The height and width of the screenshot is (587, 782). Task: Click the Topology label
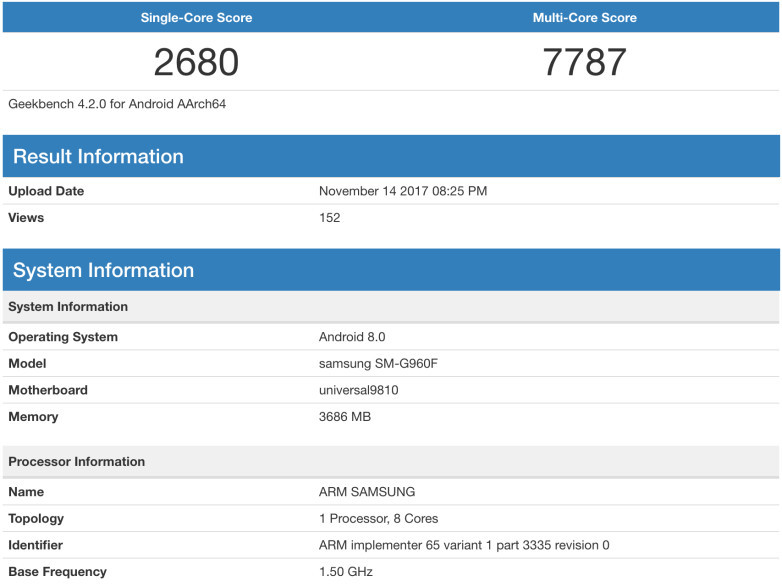[36, 519]
